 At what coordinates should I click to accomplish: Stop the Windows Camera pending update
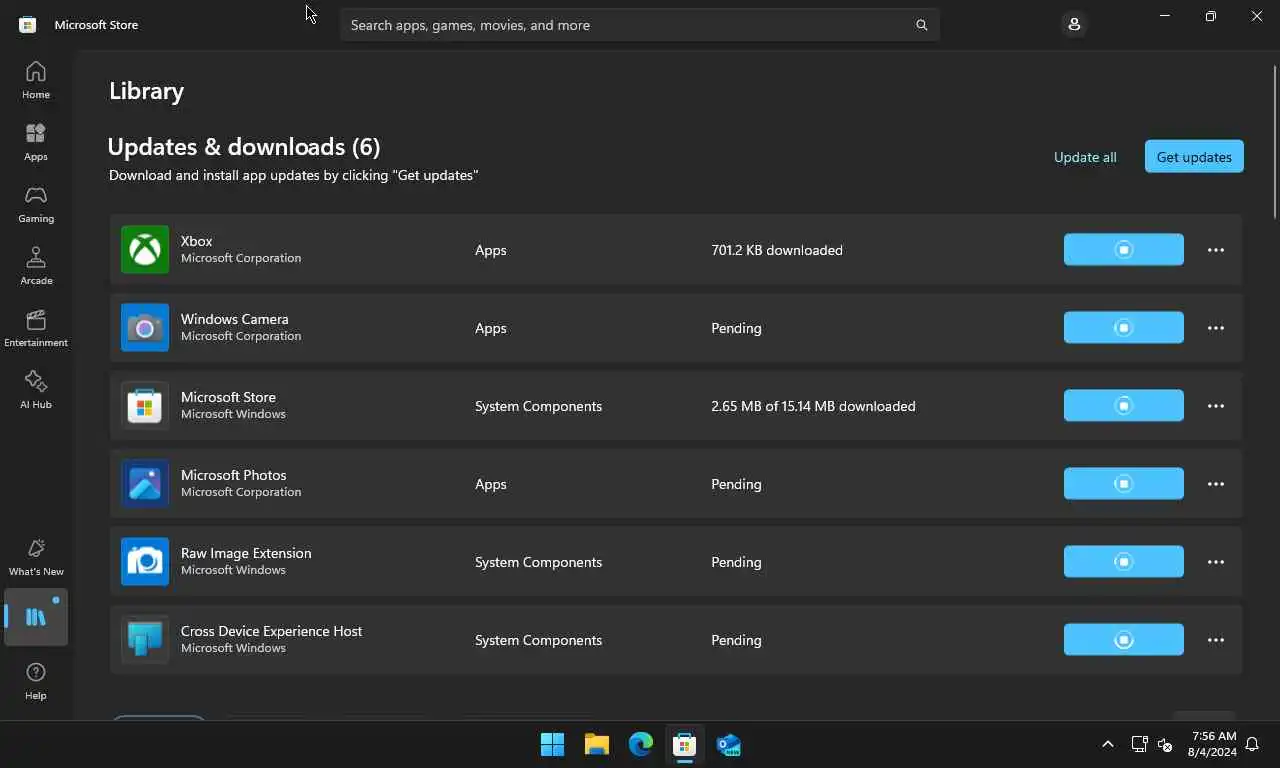click(1124, 328)
